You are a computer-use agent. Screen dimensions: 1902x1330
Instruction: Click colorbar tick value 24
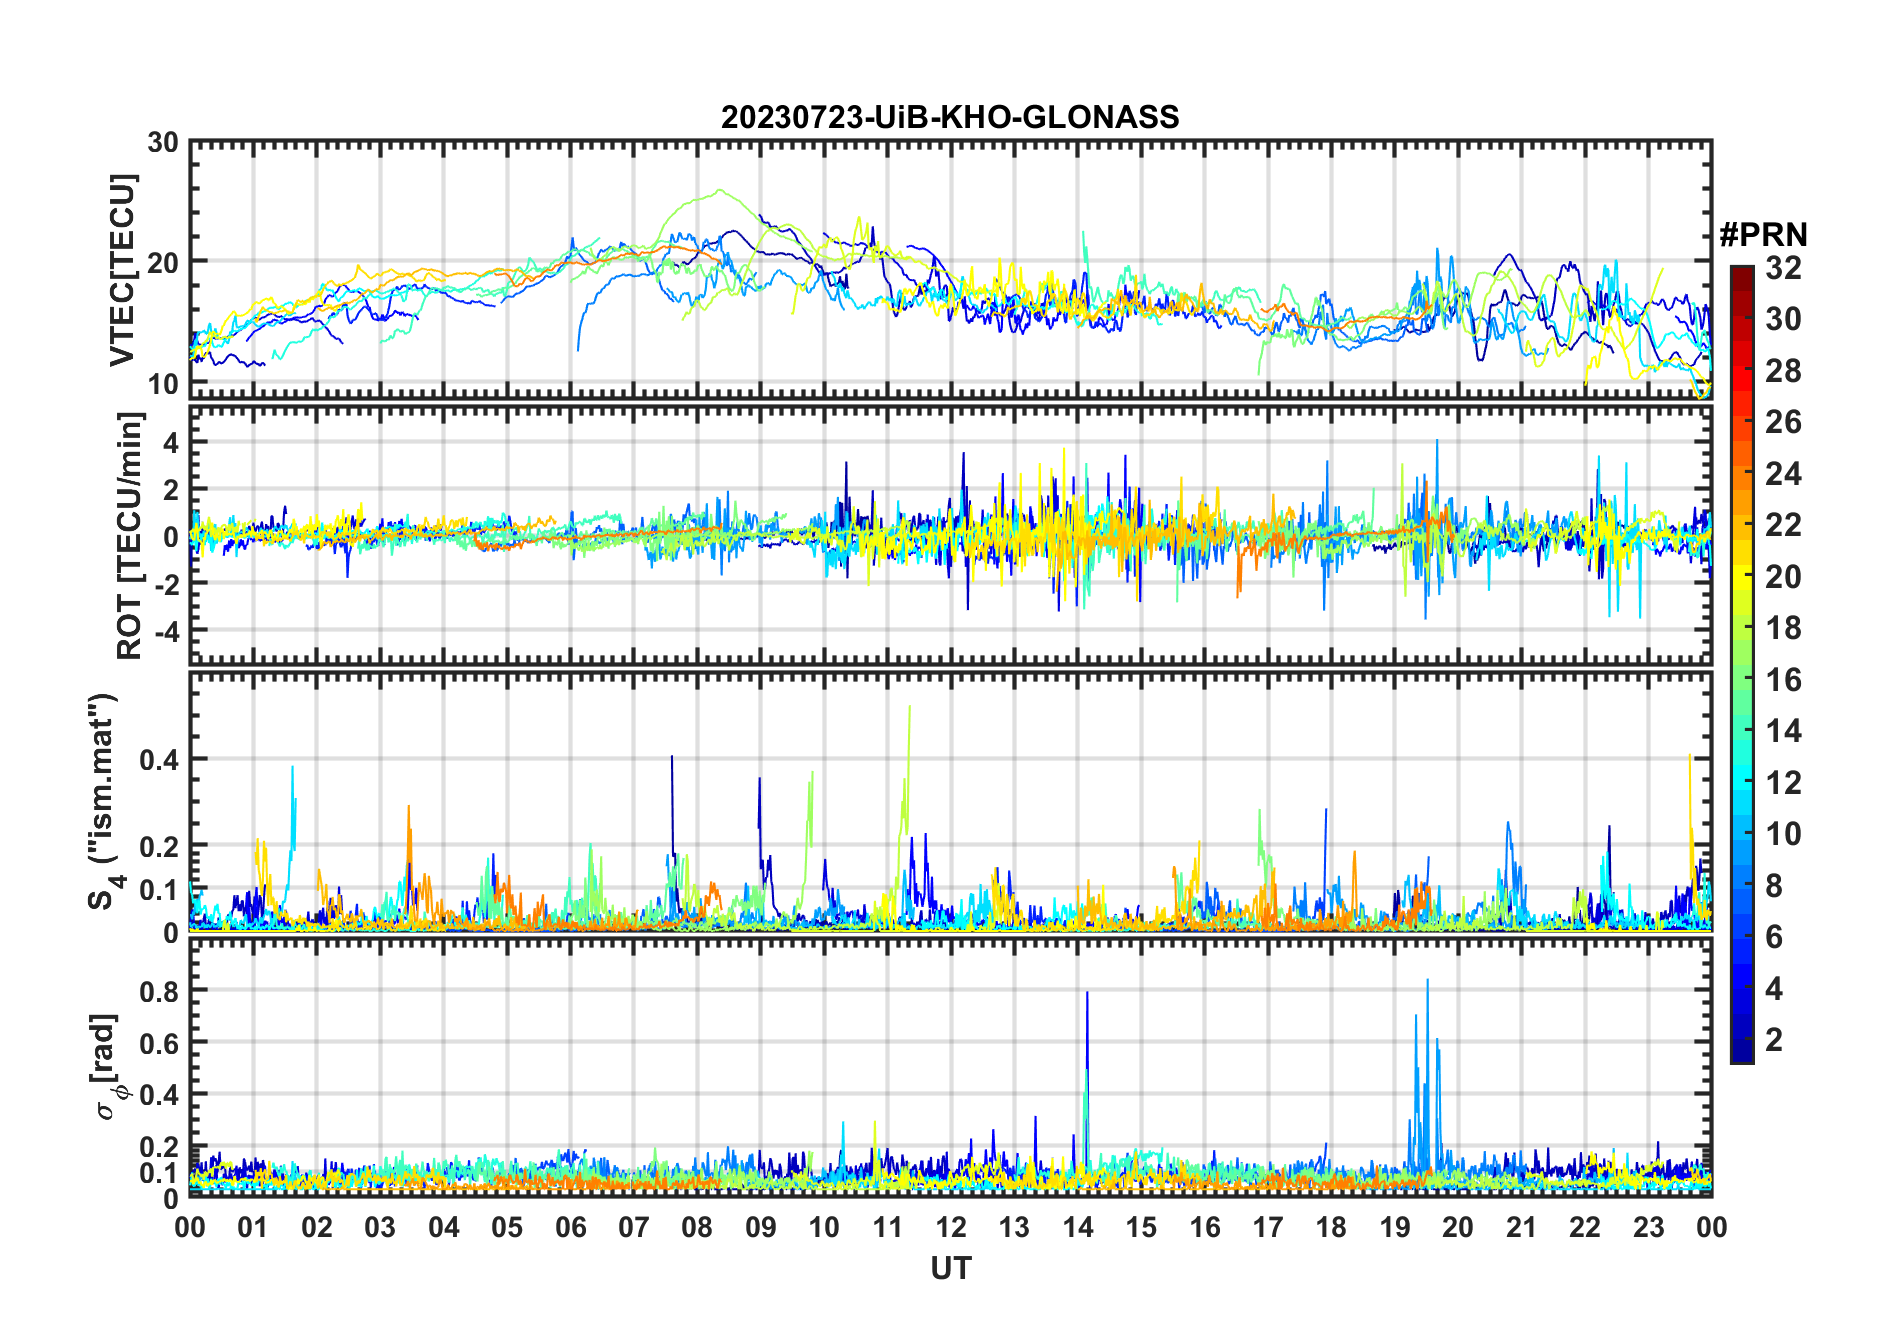(x=1783, y=474)
